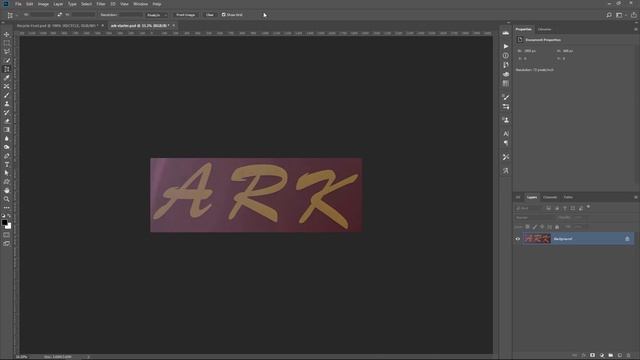Open the Character panel icon
The width and height of the screenshot is (640, 360).
click(506, 133)
